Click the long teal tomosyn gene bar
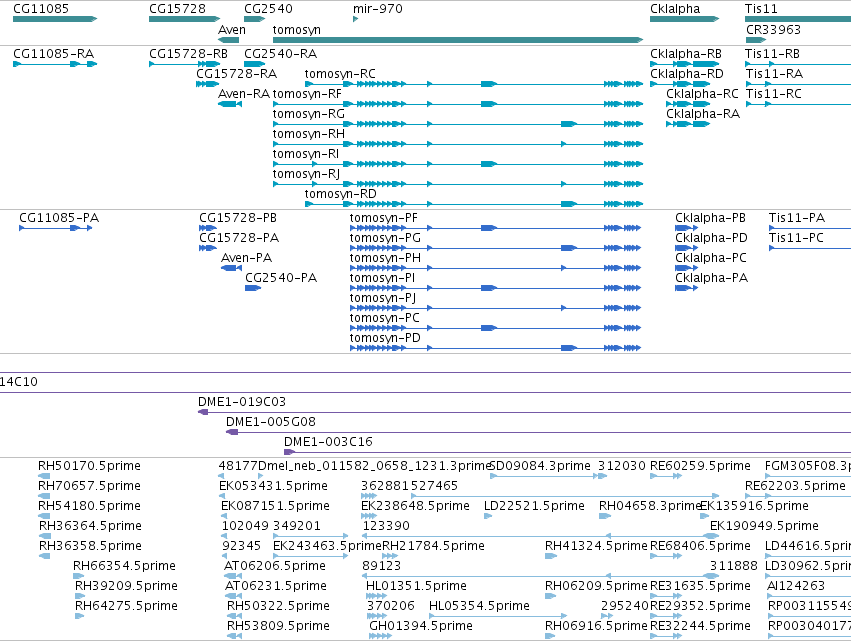 [x=458, y=40]
